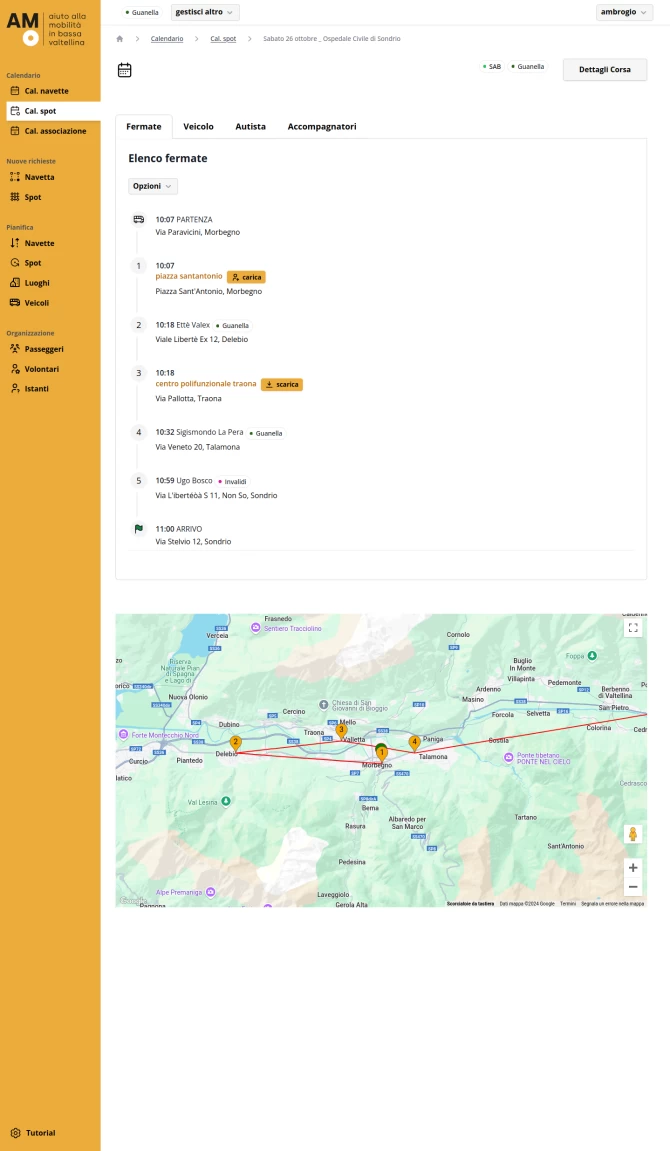Open the gestisci altro dropdown
The width and height of the screenshot is (670, 1151).
205,12
